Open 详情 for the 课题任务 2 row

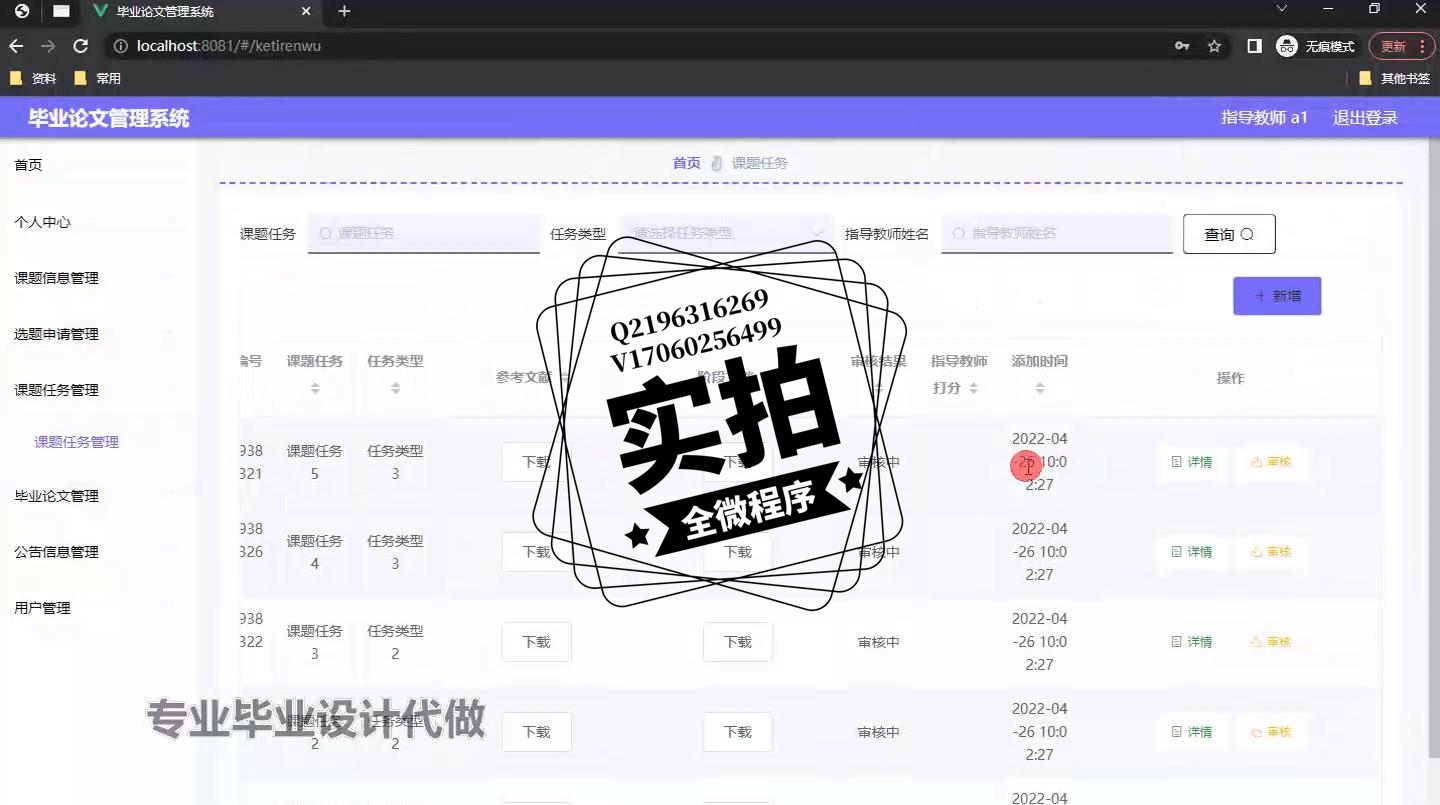click(x=1192, y=732)
